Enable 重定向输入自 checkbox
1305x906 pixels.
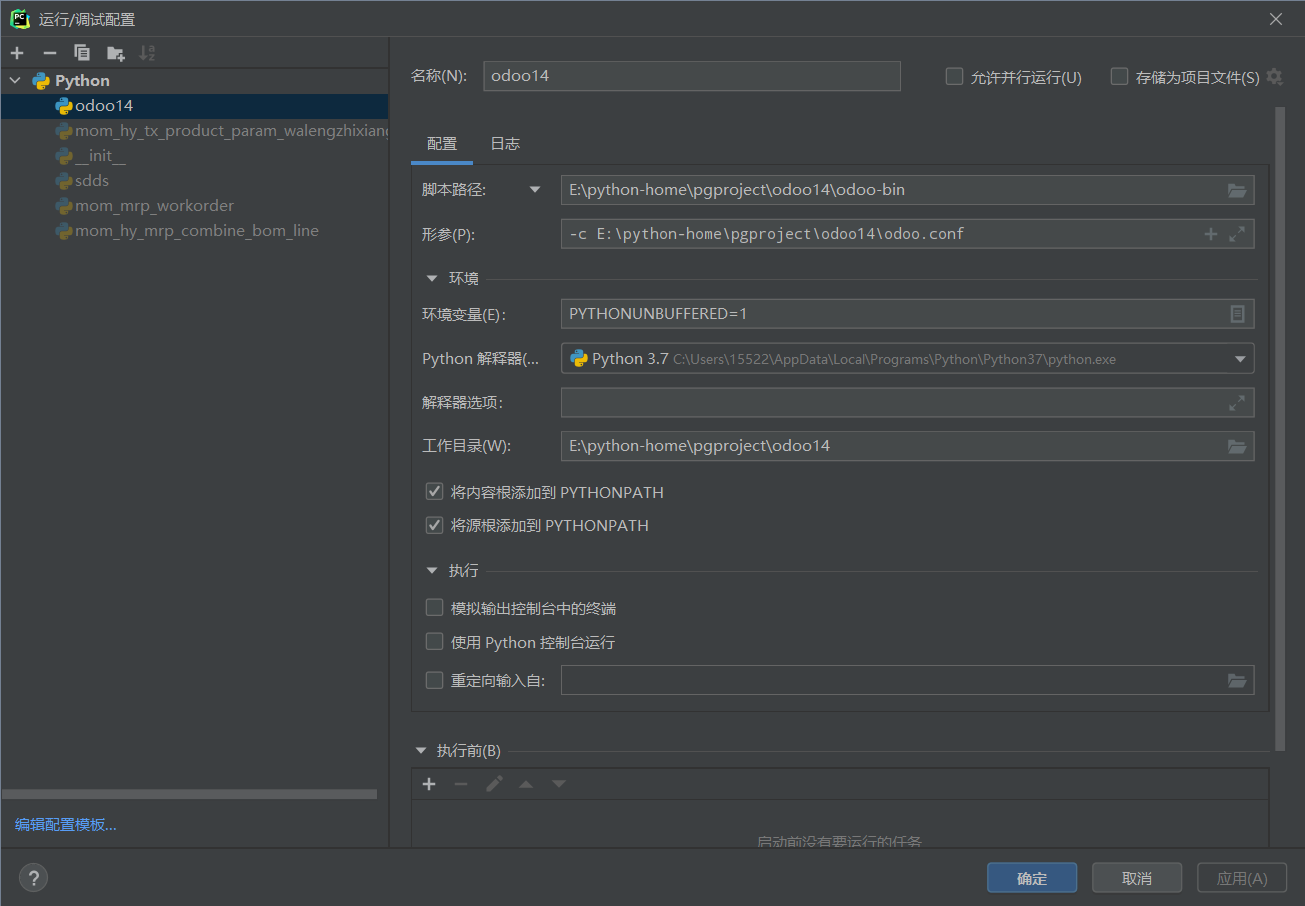(x=434, y=681)
